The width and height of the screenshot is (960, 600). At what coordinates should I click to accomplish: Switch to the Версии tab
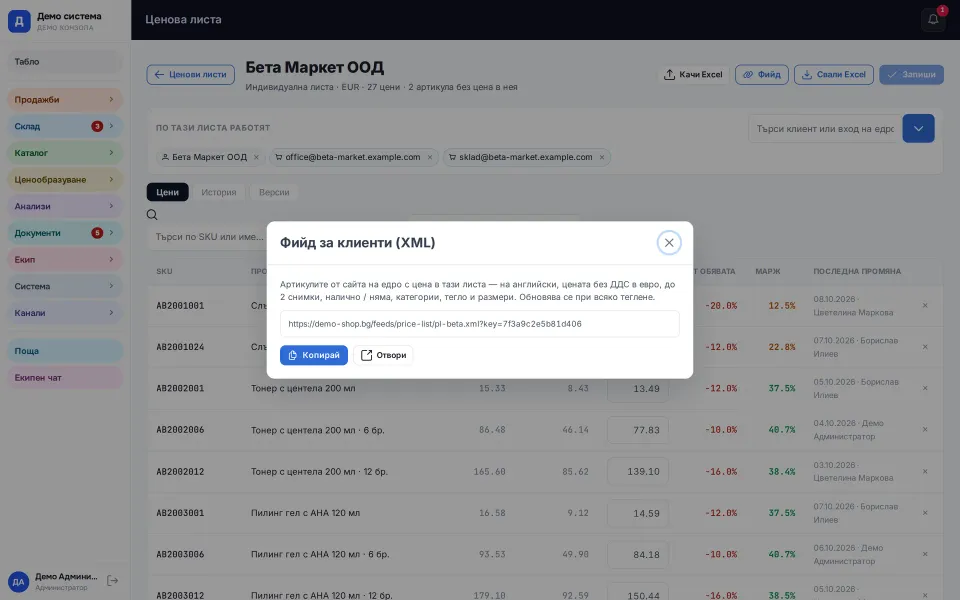point(274,192)
